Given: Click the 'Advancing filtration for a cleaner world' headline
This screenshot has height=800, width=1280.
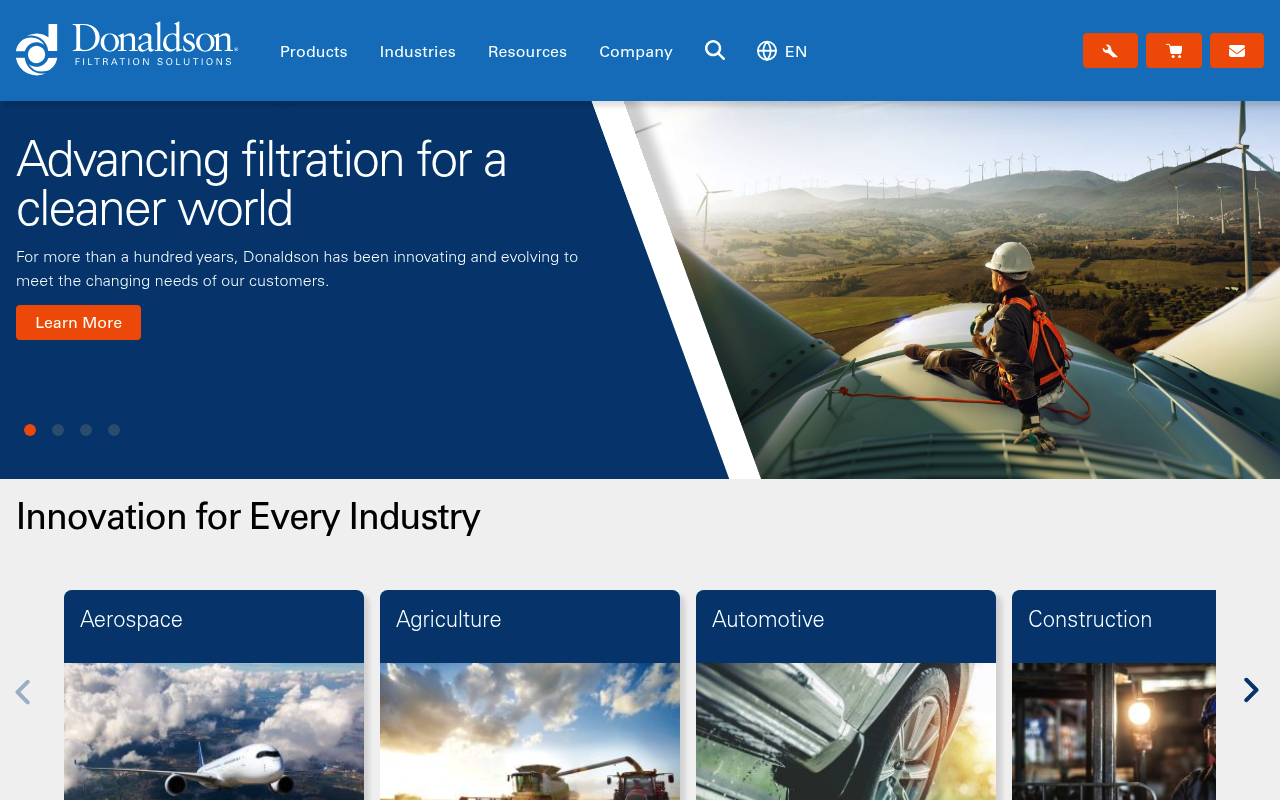Looking at the screenshot, I should click(262, 184).
